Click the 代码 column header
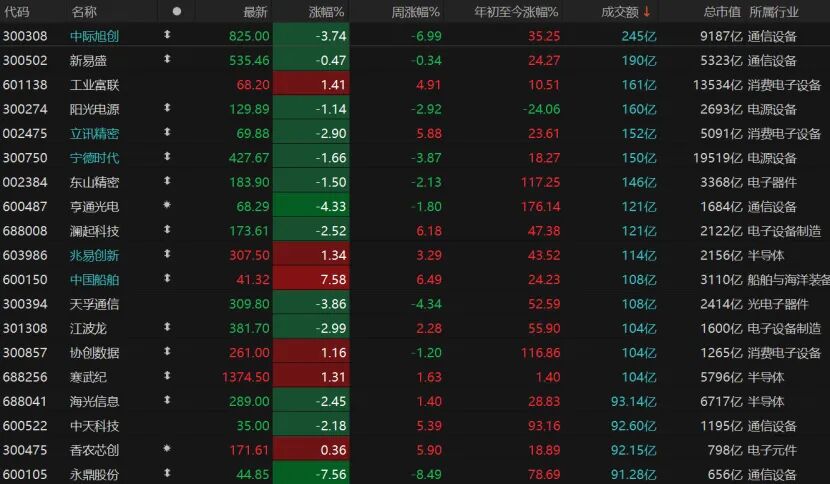This screenshot has height=484, width=830. [17, 12]
